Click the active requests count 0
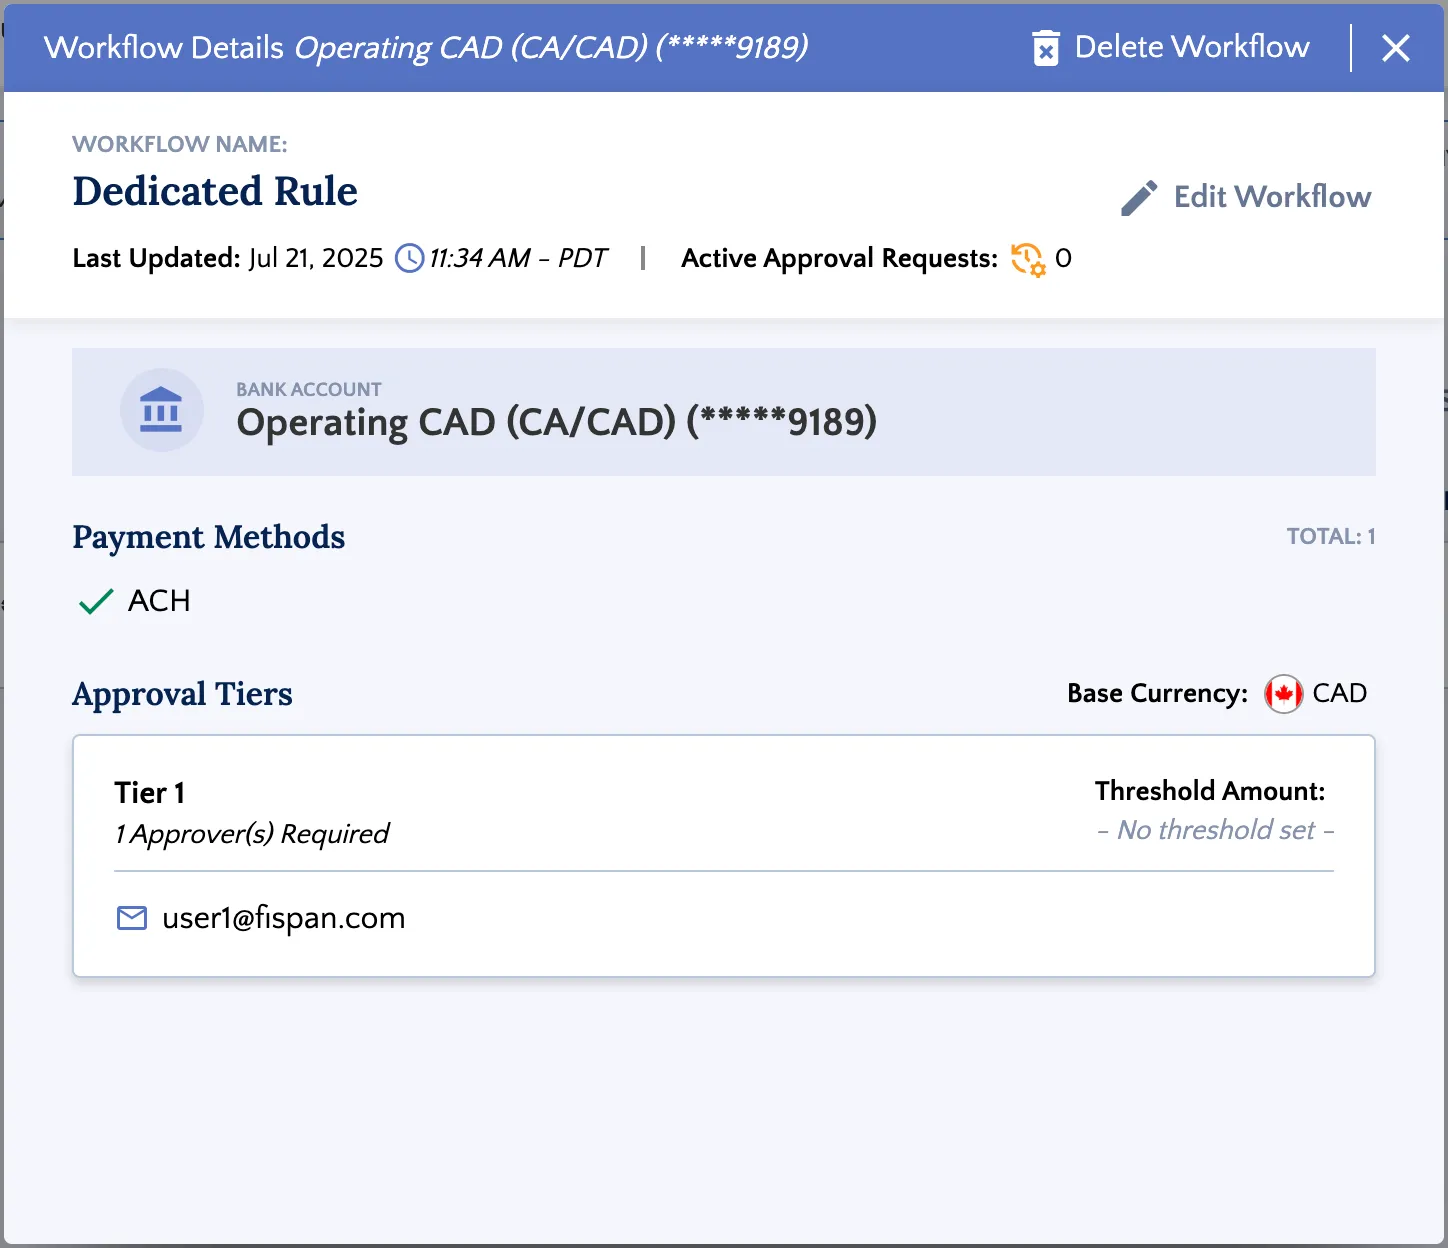 tap(1064, 259)
